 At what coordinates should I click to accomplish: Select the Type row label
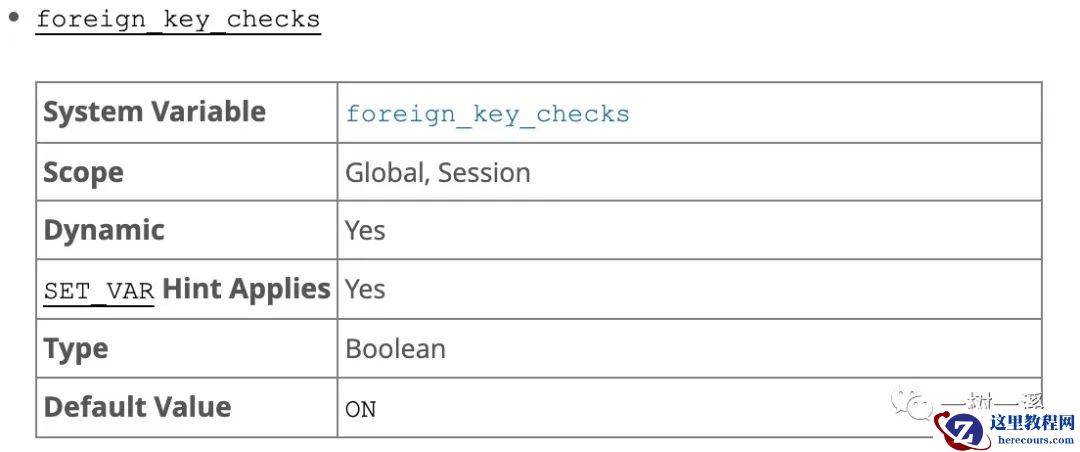tap(75, 348)
